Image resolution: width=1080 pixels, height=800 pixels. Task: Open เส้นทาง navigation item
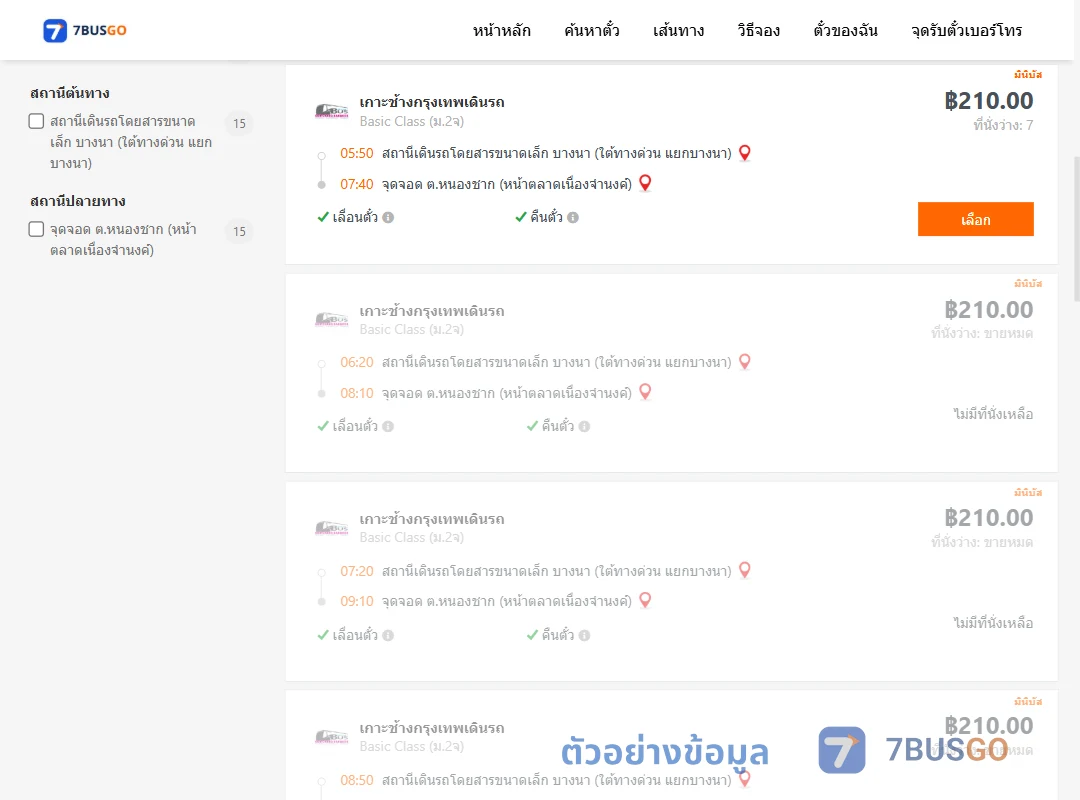point(678,30)
